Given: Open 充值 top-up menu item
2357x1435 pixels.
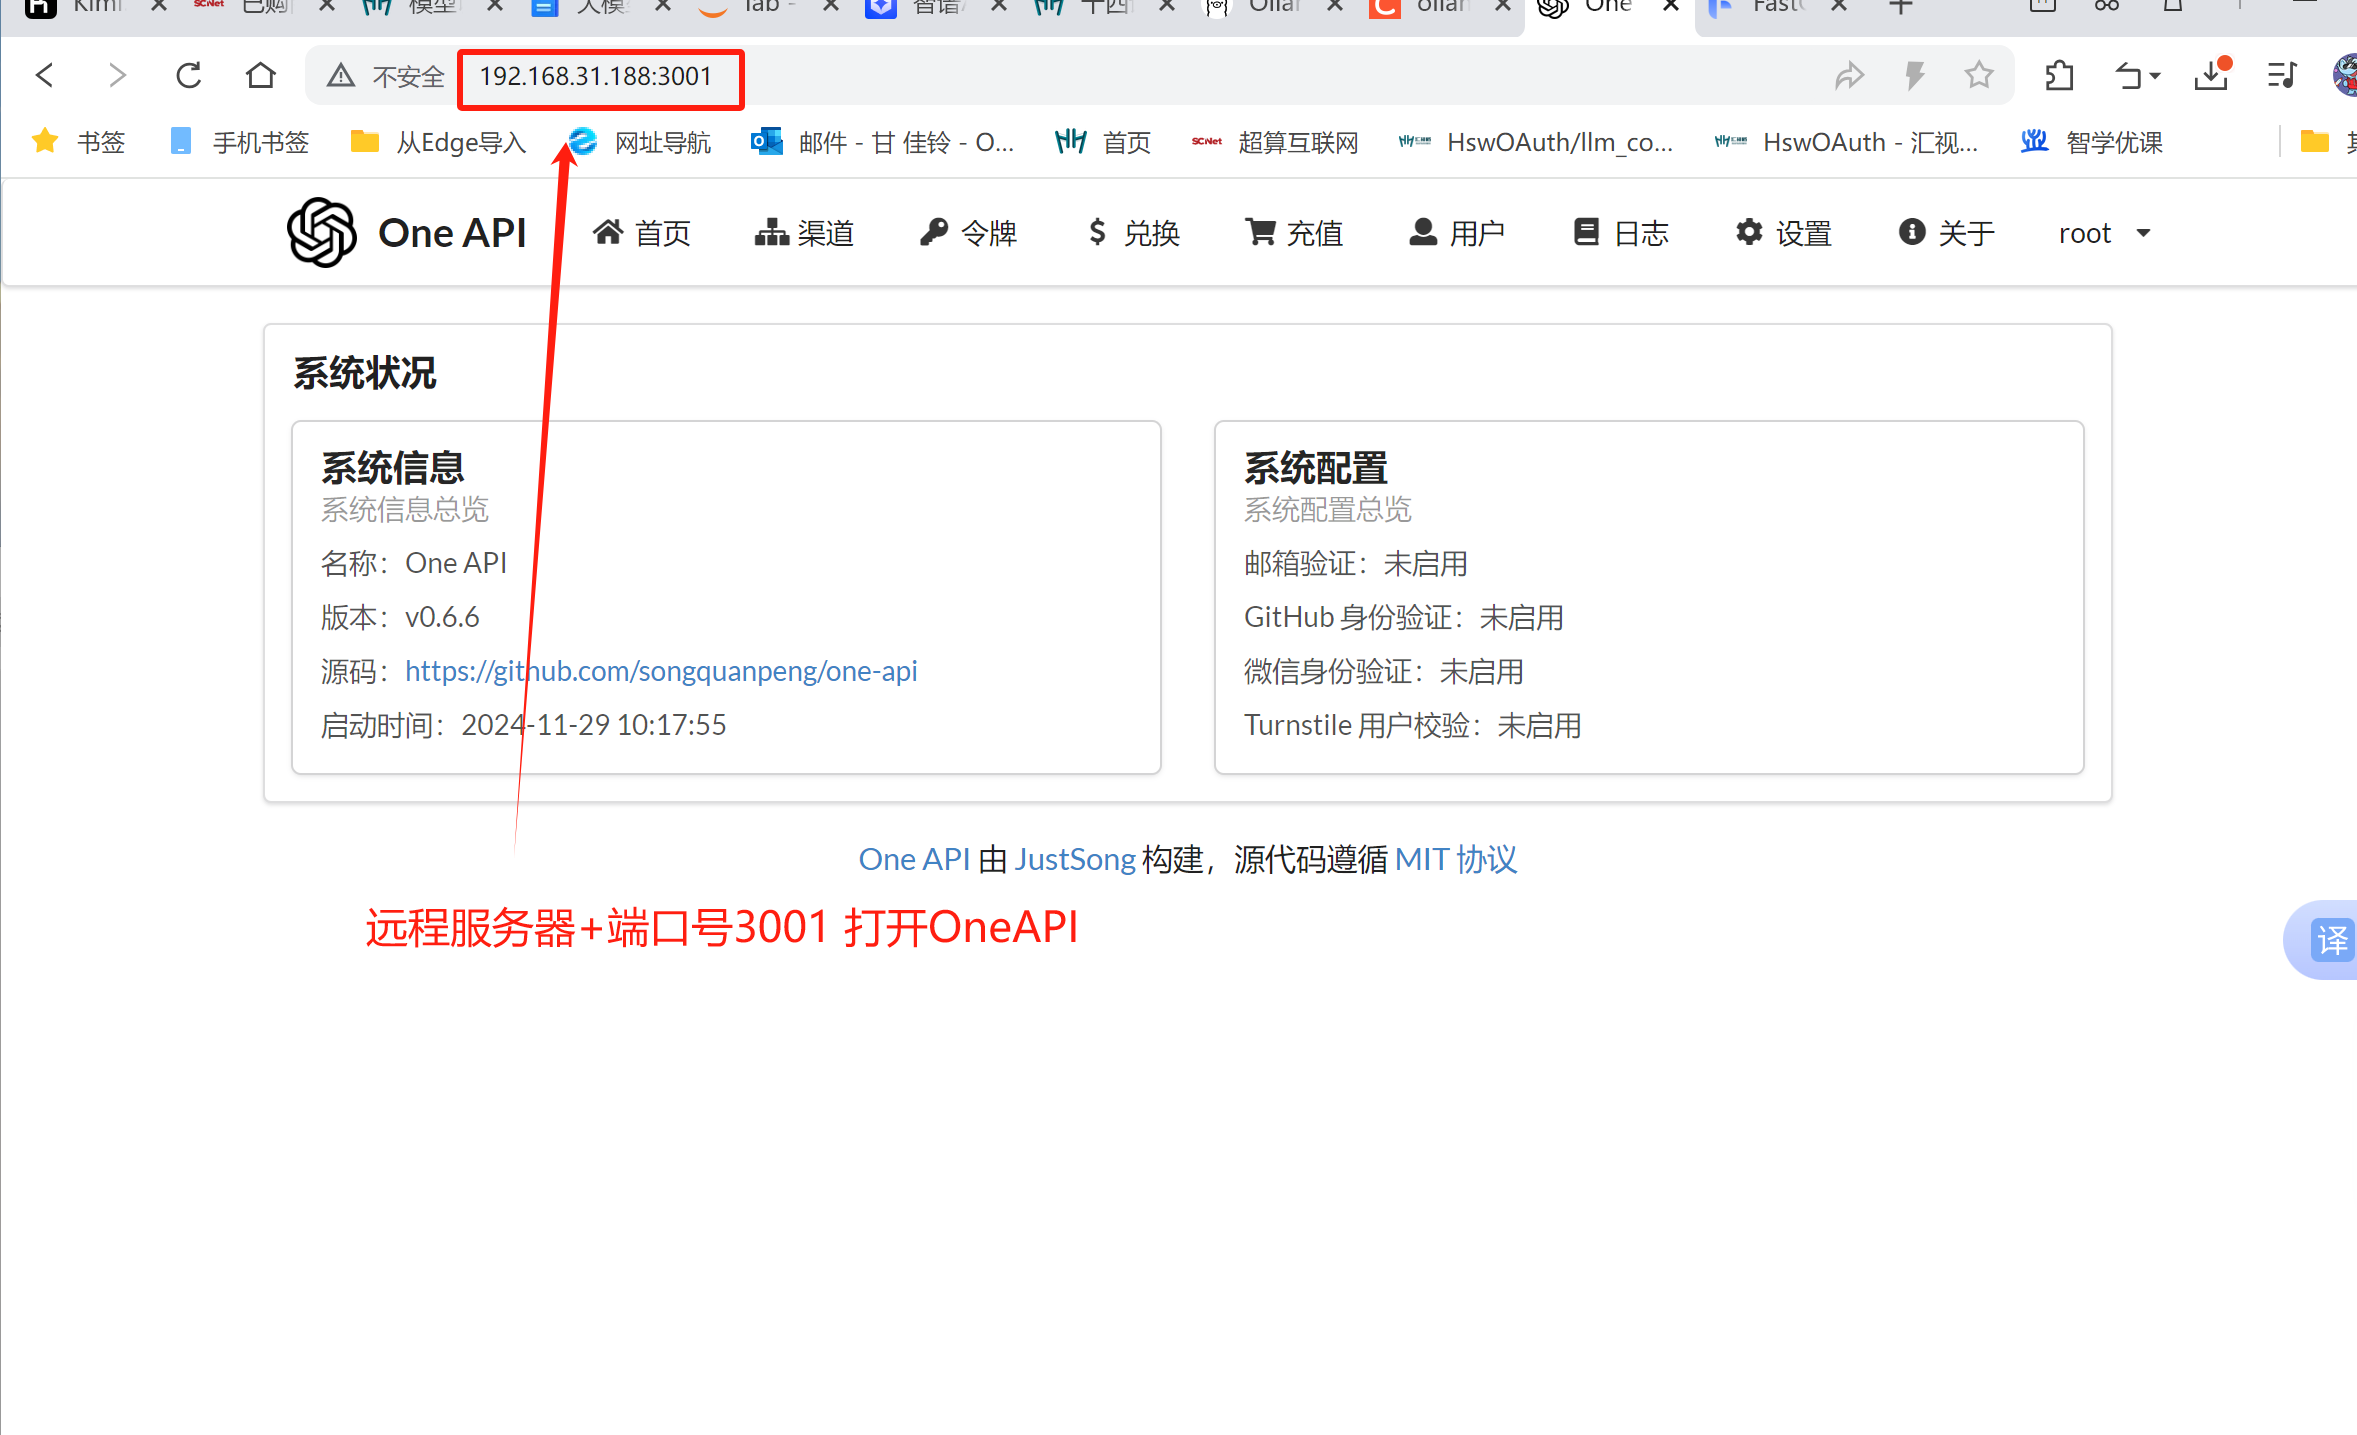Looking at the screenshot, I should pos(1294,233).
